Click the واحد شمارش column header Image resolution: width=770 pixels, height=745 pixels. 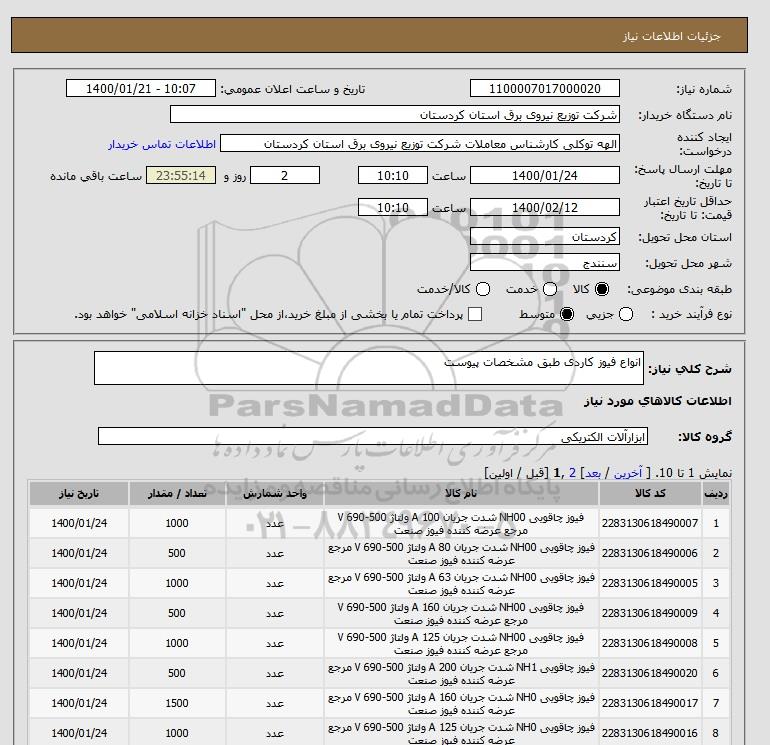[275, 494]
